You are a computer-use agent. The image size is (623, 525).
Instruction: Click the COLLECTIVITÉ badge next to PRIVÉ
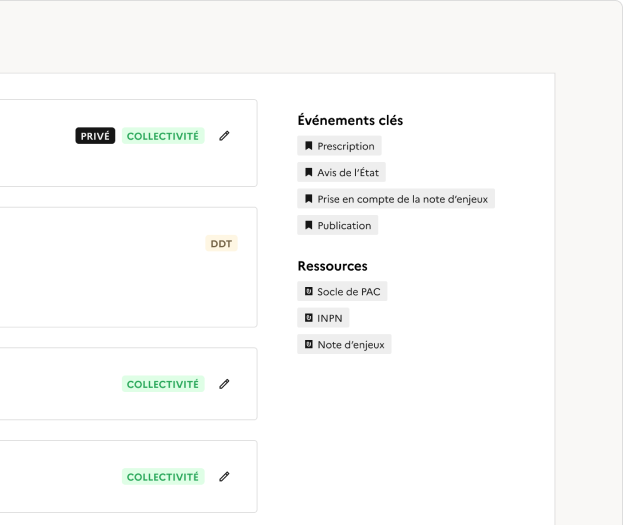click(x=163, y=136)
